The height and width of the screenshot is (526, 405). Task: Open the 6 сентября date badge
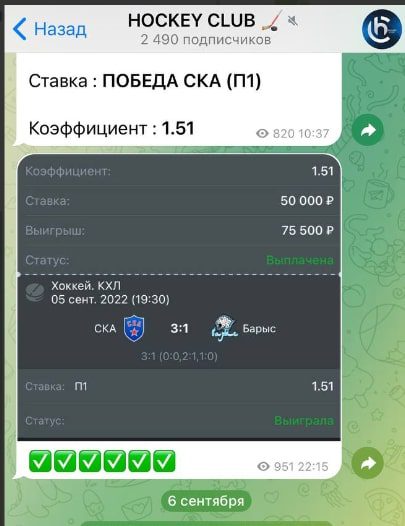tap(206, 501)
